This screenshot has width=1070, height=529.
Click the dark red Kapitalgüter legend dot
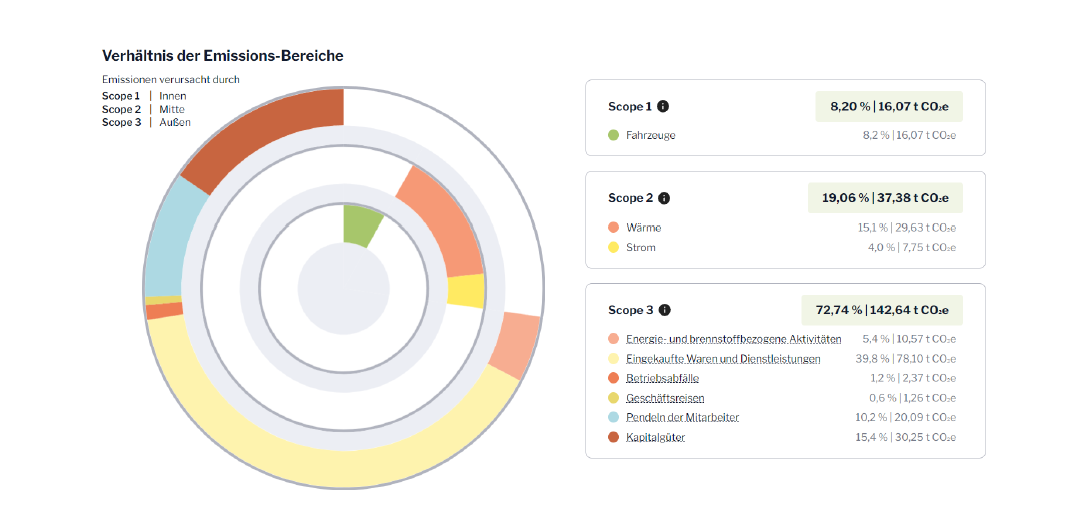(x=613, y=437)
